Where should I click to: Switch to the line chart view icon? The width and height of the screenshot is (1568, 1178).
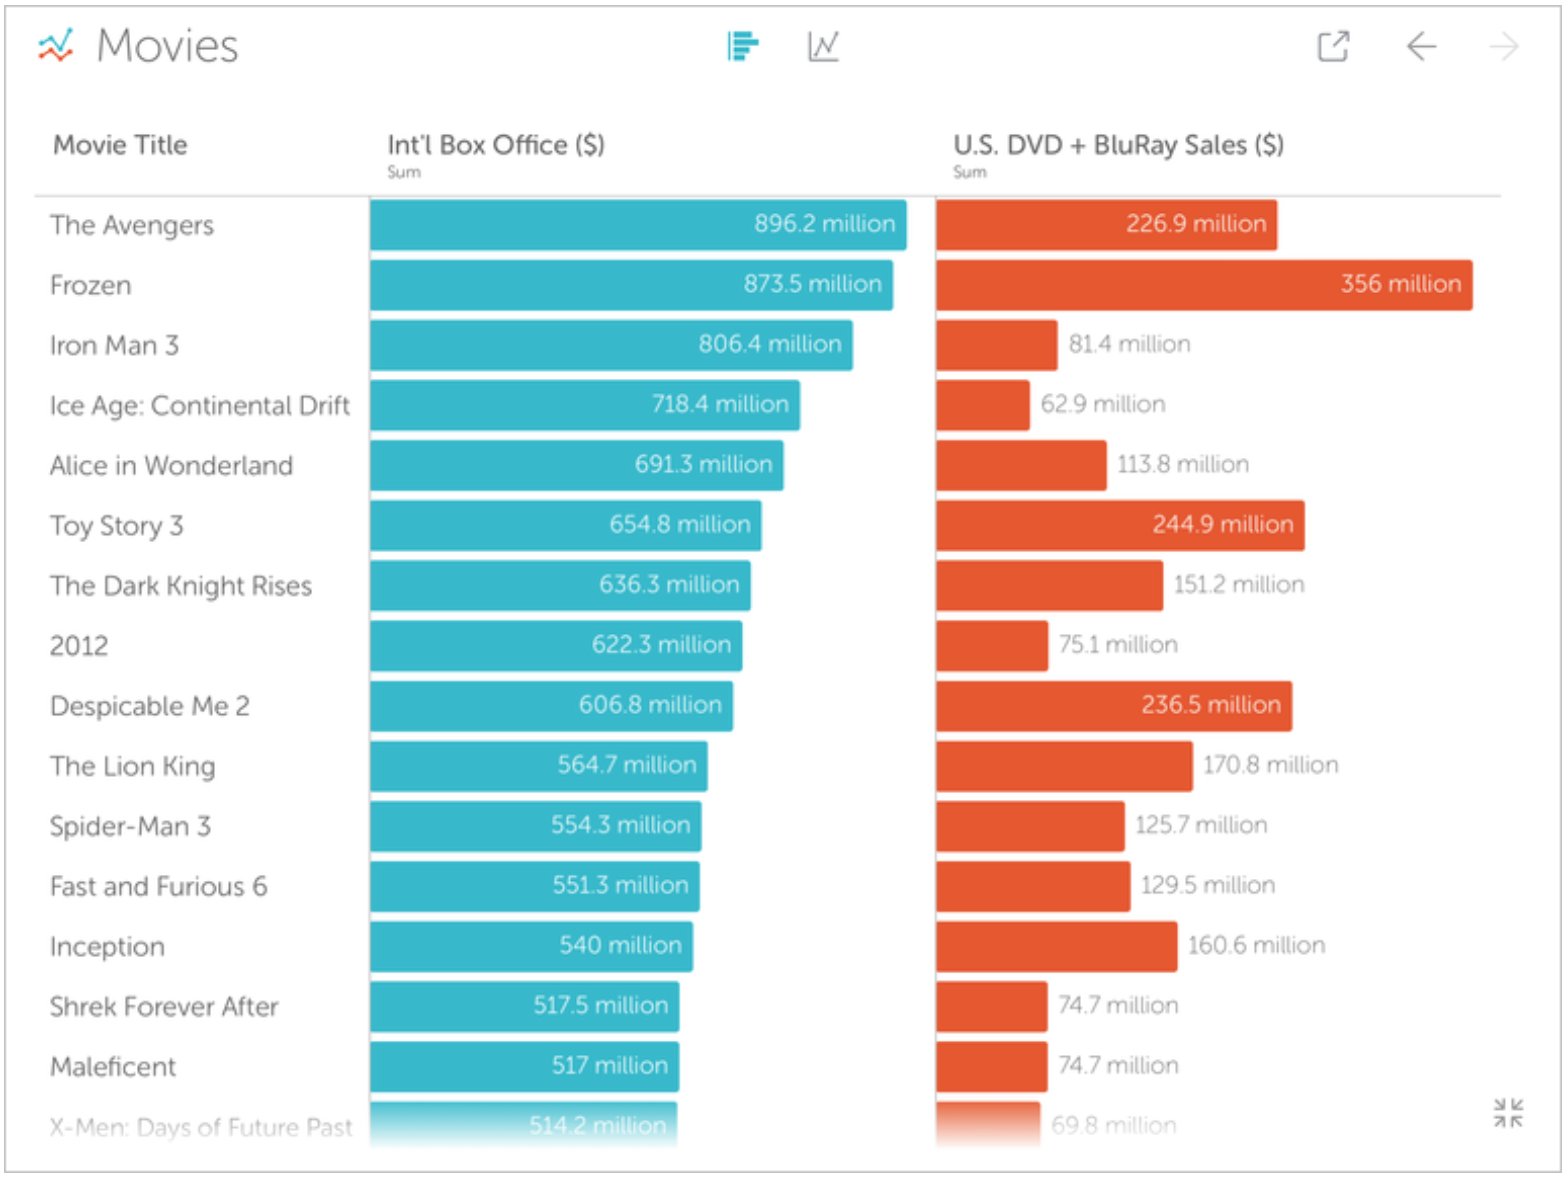(823, 46)
